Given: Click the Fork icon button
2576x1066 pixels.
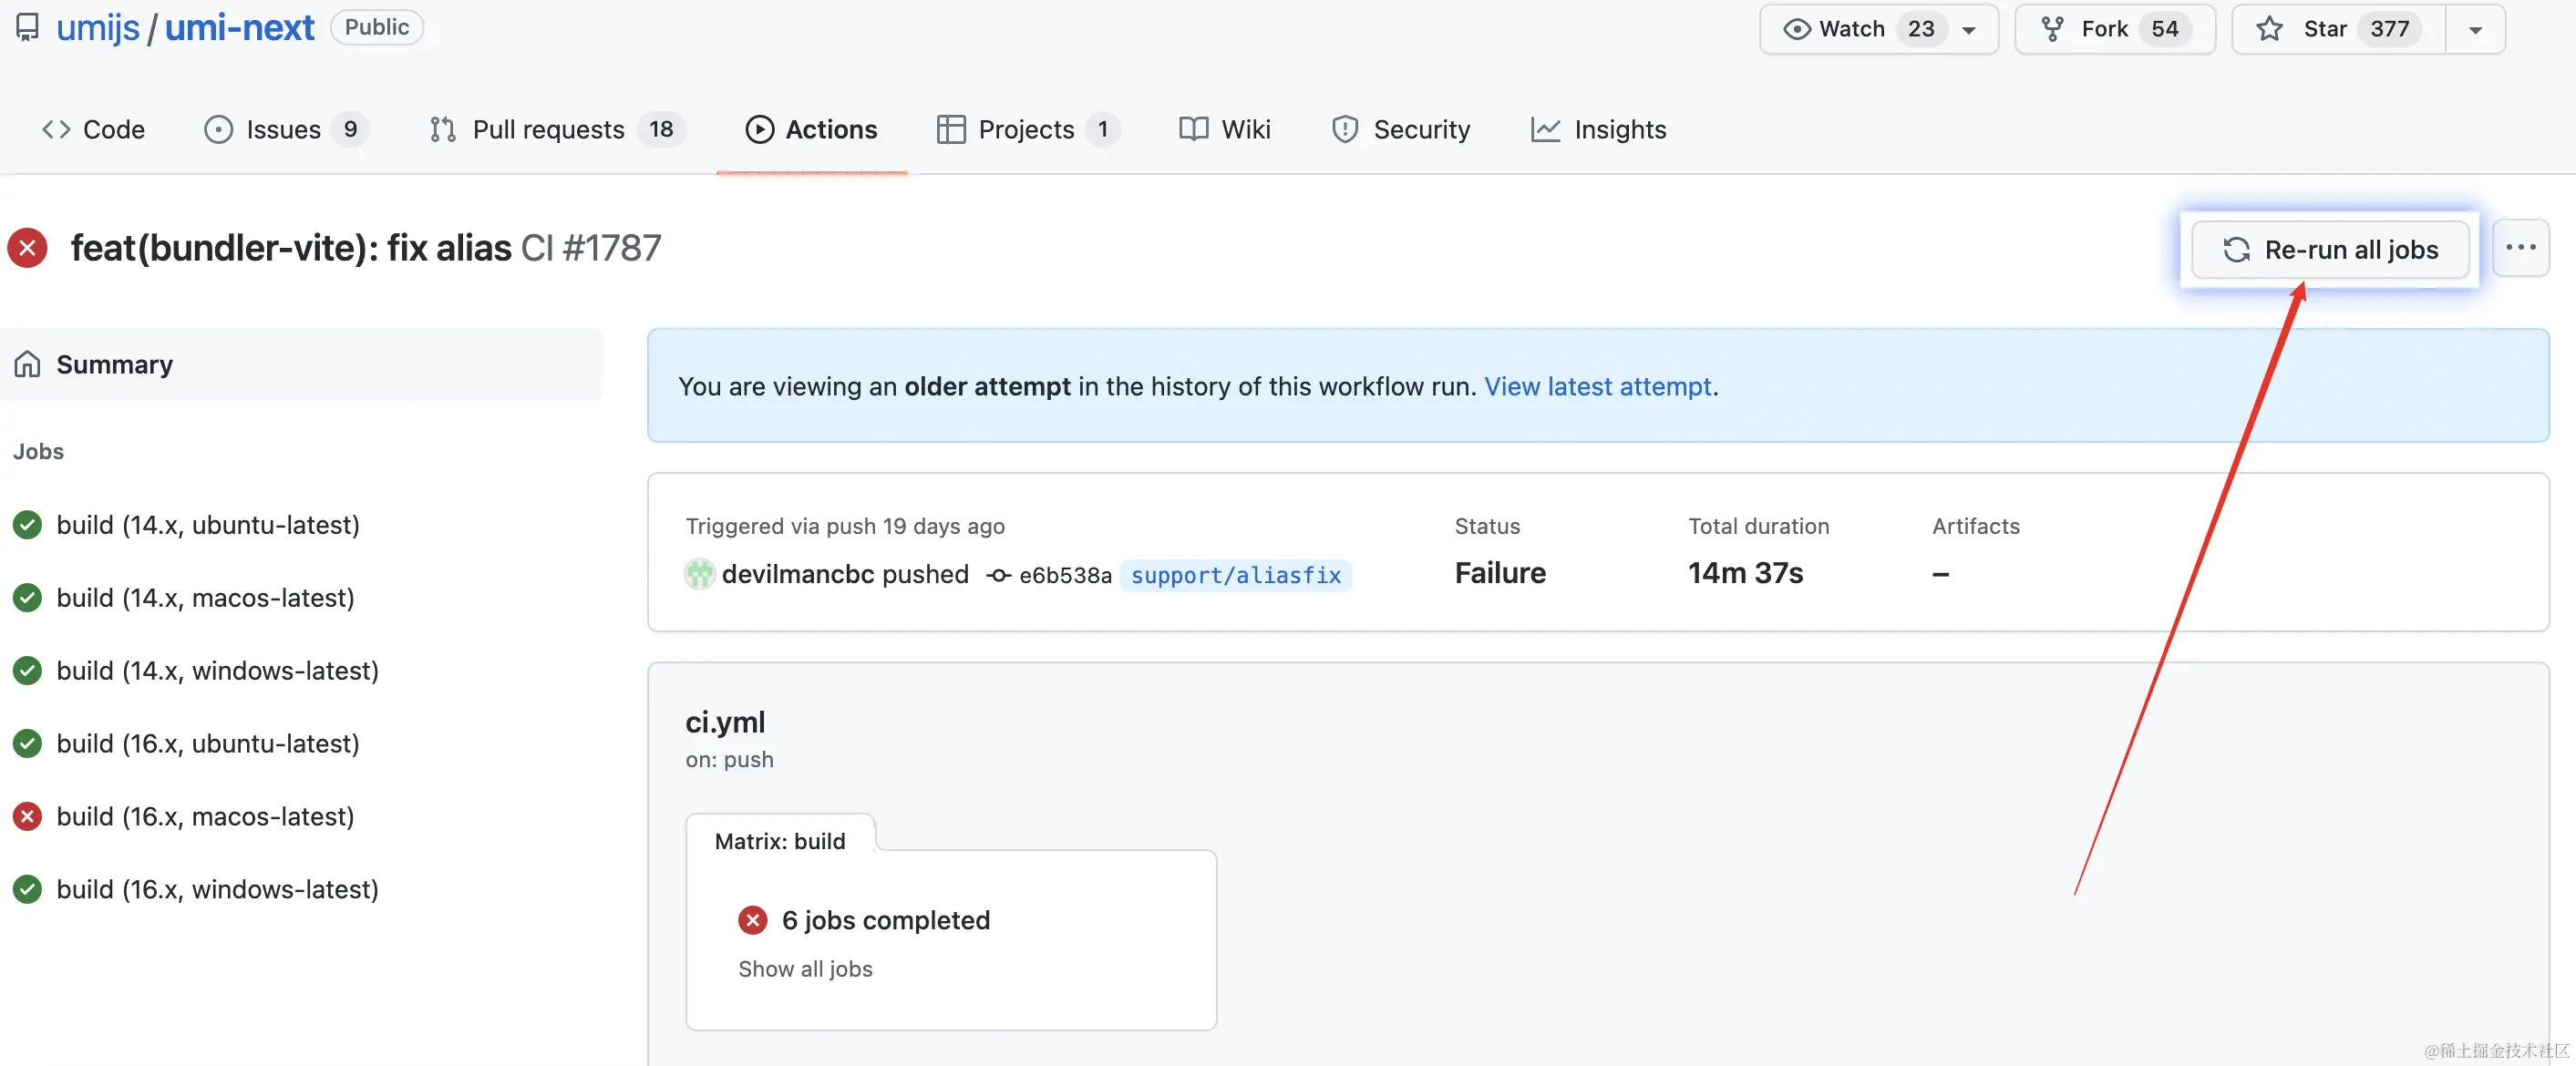Looking at the screenshot, I should point(2052,29).
